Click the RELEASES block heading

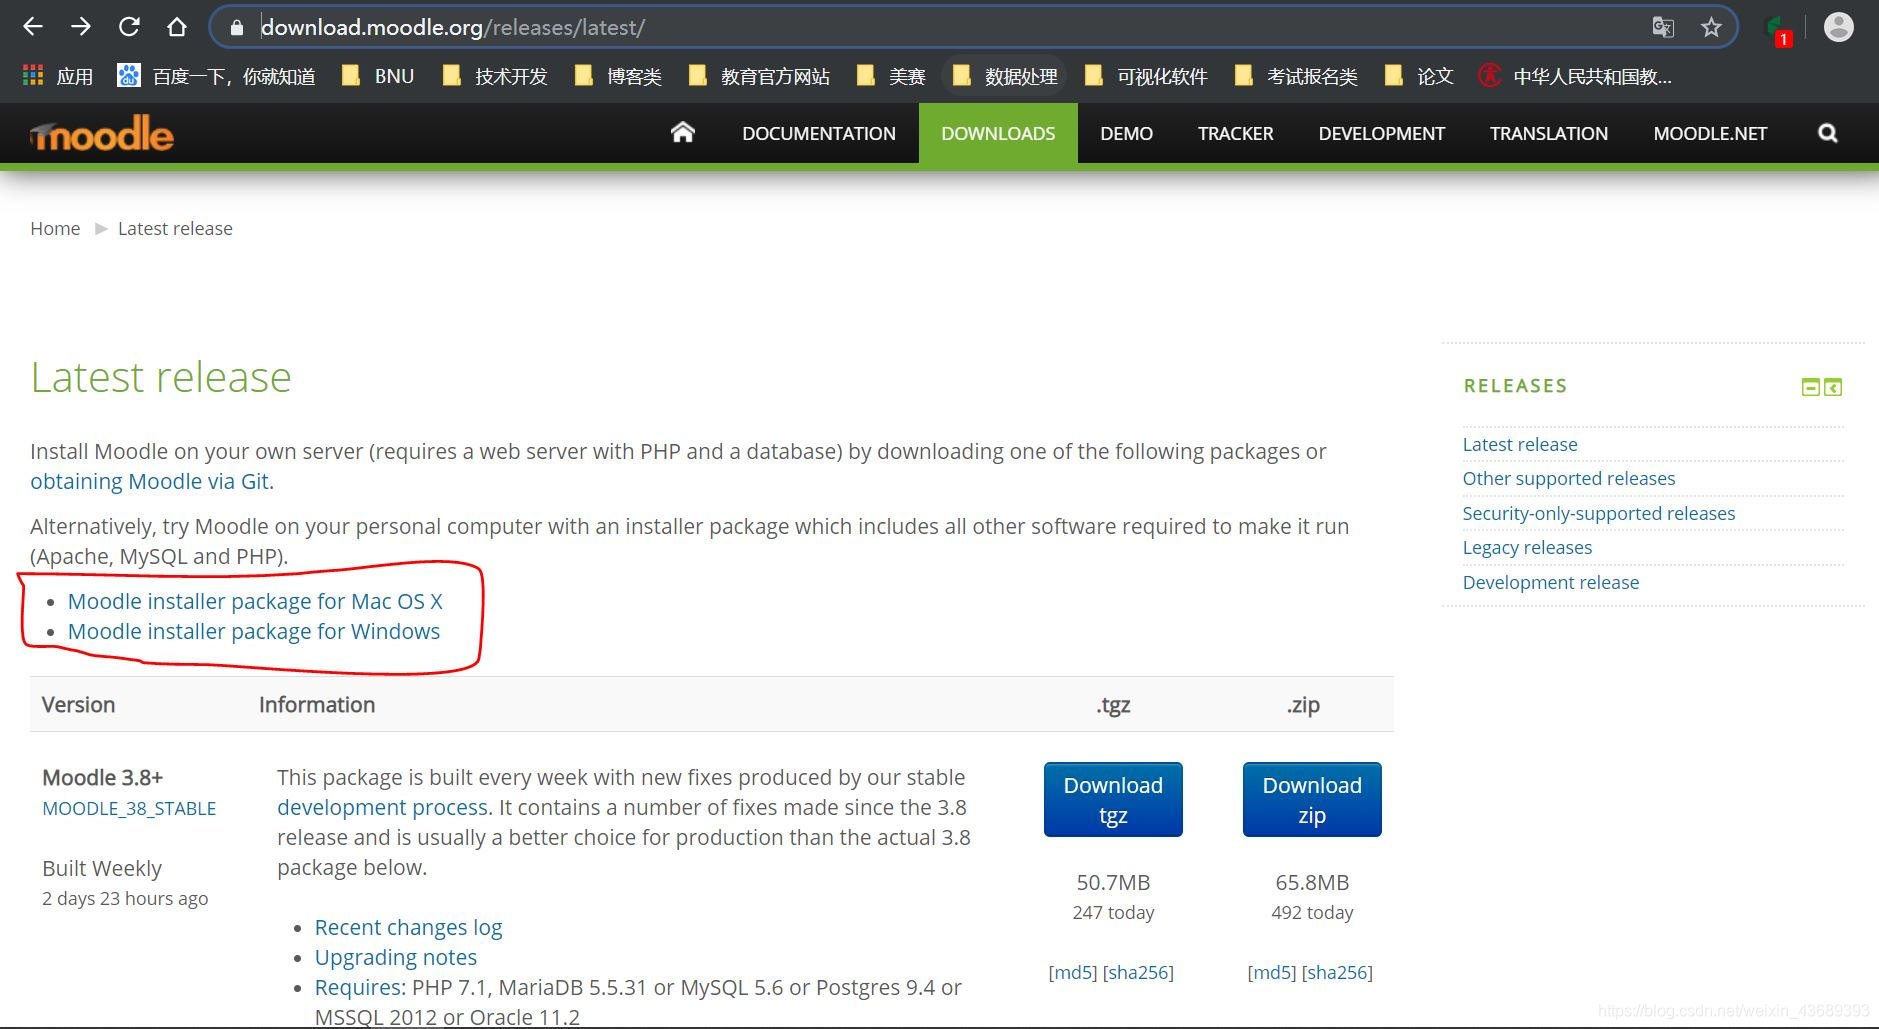pyautogui.click(x=1515, y=386)
